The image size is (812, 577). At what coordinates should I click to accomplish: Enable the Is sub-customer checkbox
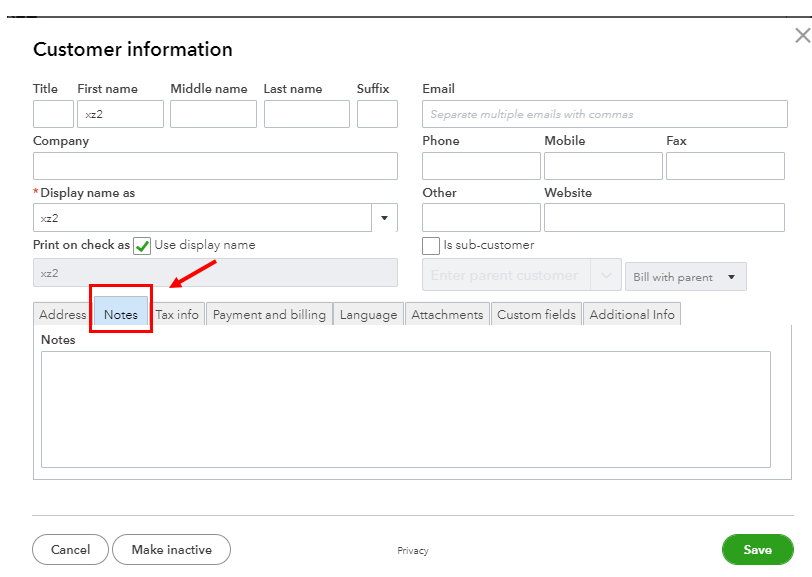point(431,245)
